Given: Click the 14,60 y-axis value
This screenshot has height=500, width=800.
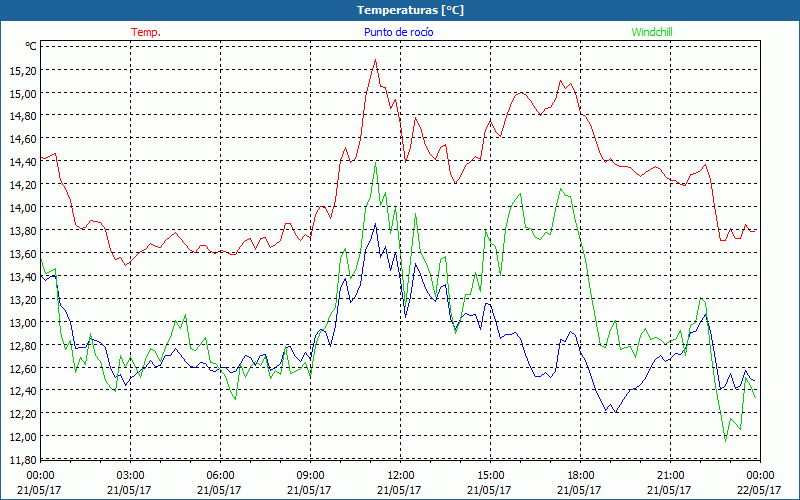Looking at the screenshot, I should [x=23, y=139].
